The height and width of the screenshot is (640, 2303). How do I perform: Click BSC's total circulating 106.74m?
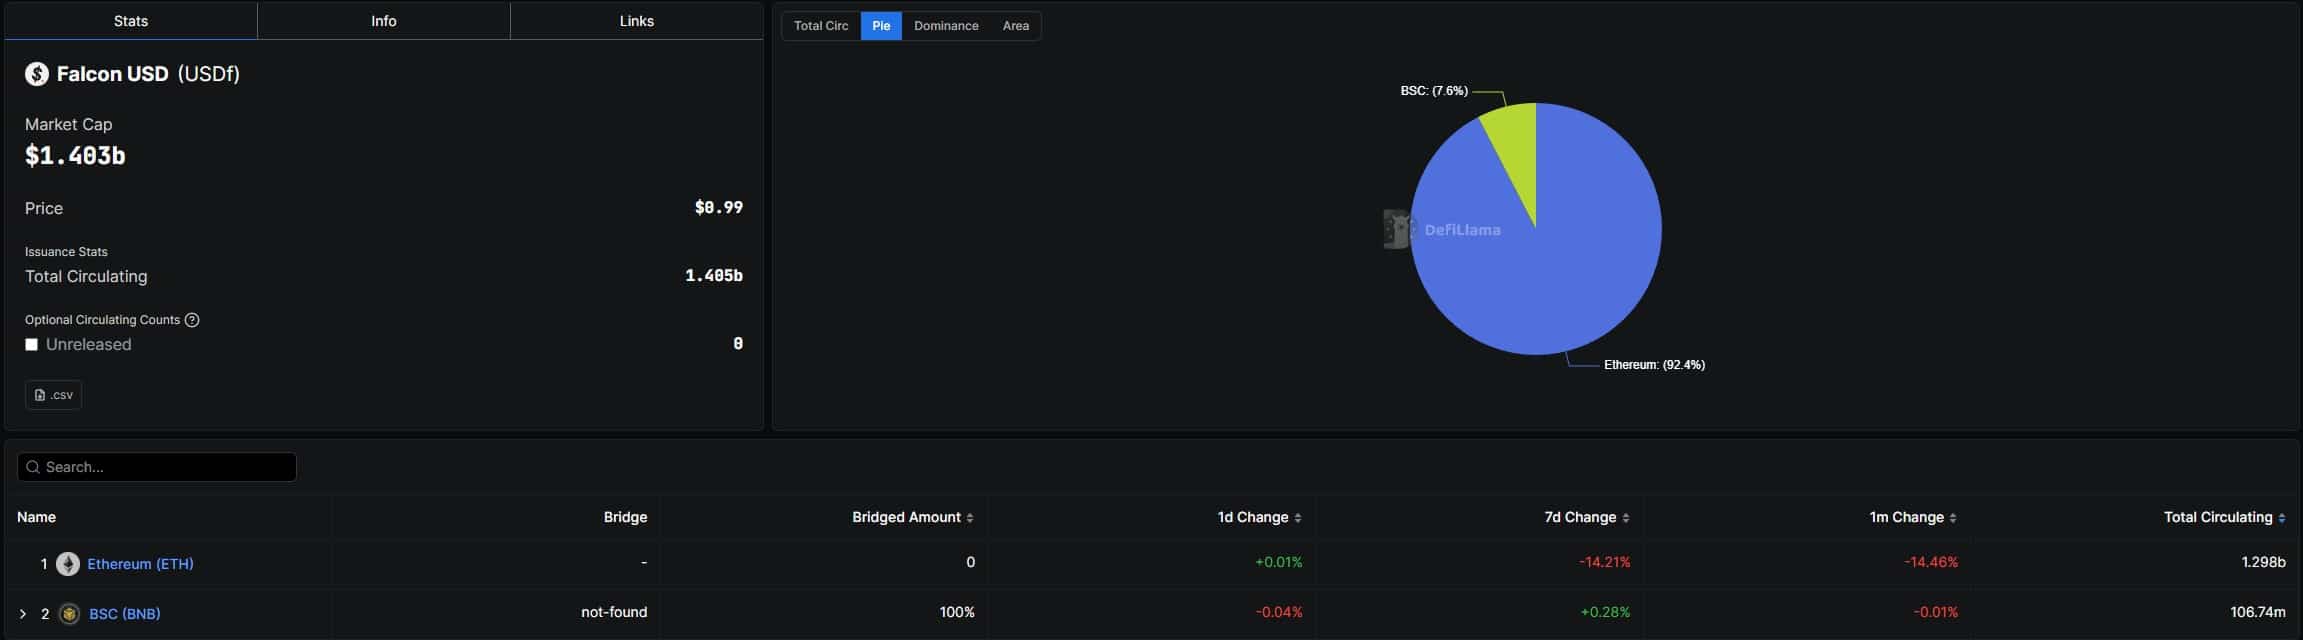[2258, 612]
